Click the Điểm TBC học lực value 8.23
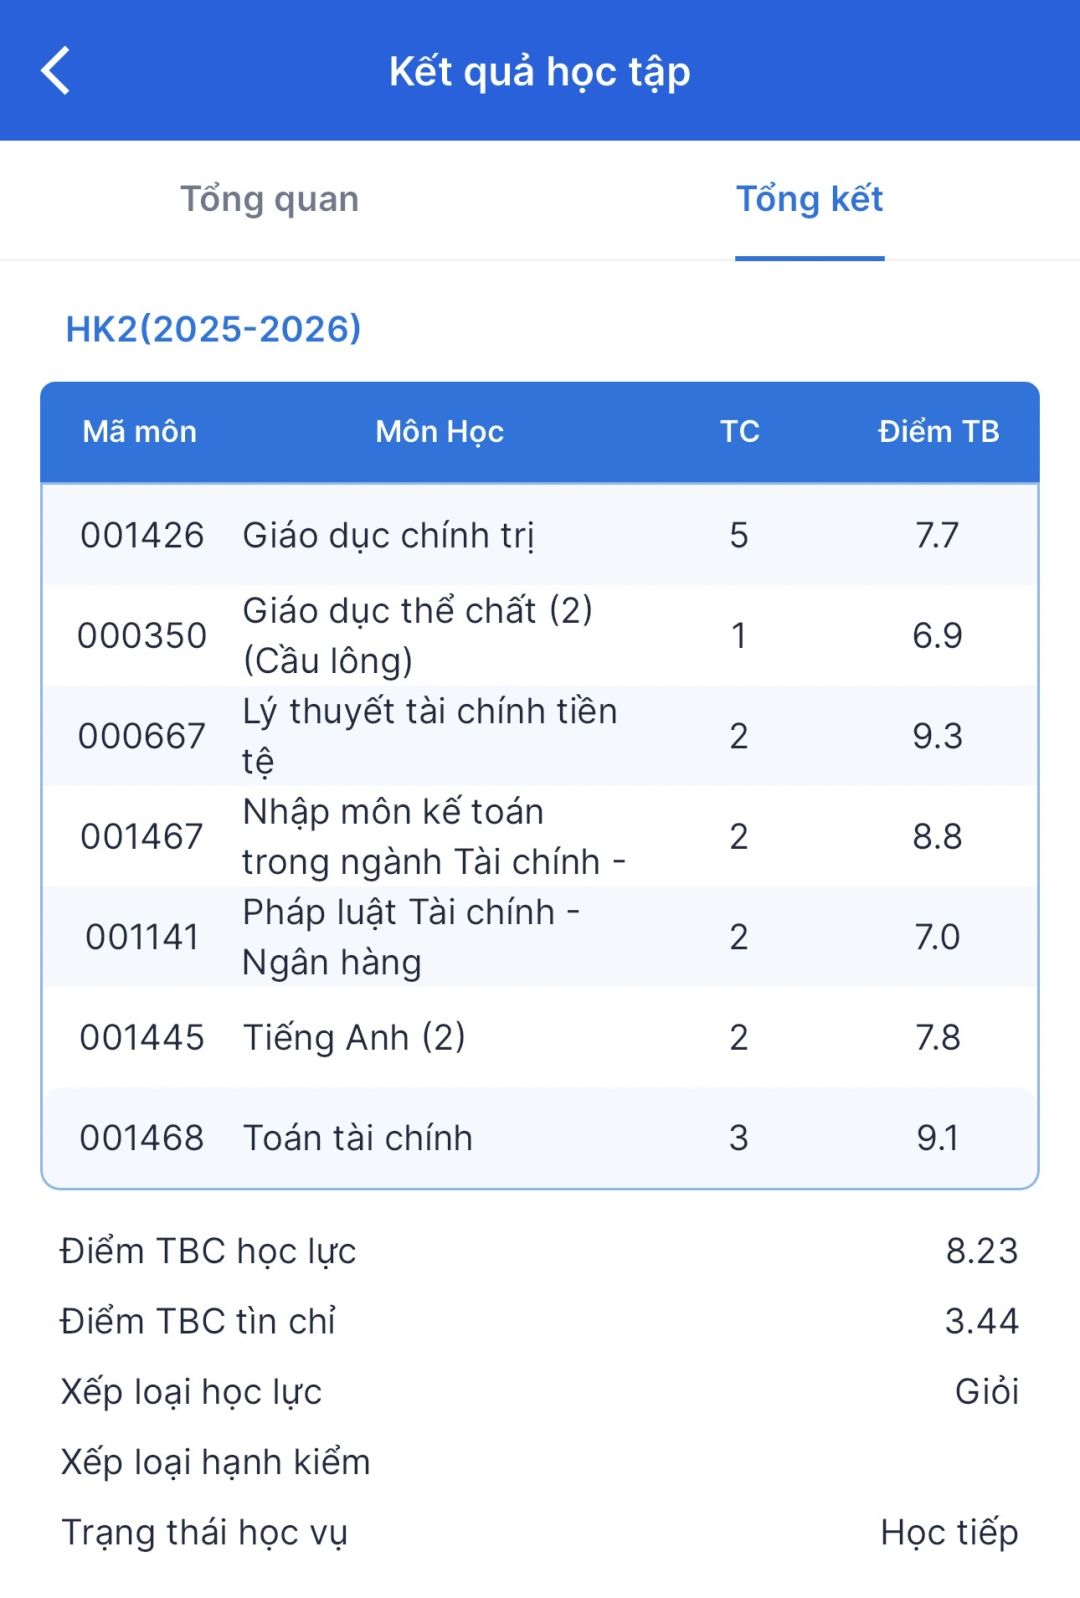1080x1598 pixels. (x=982, y=1251)
